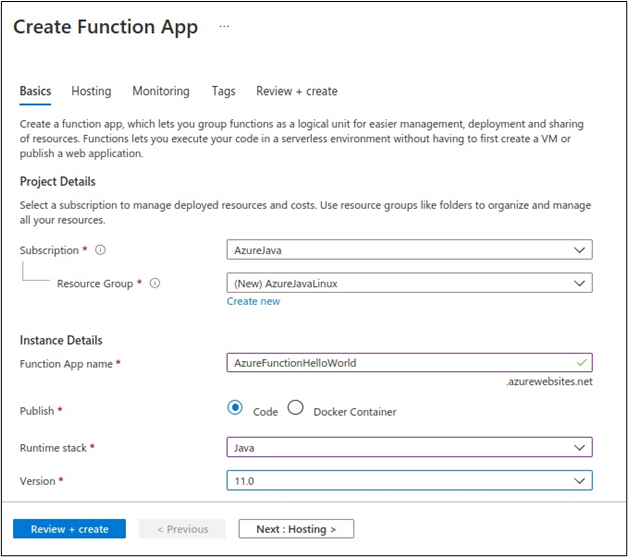The image size is (628, 557).
Task: Click the Publish field label
Action: [37, 411]
